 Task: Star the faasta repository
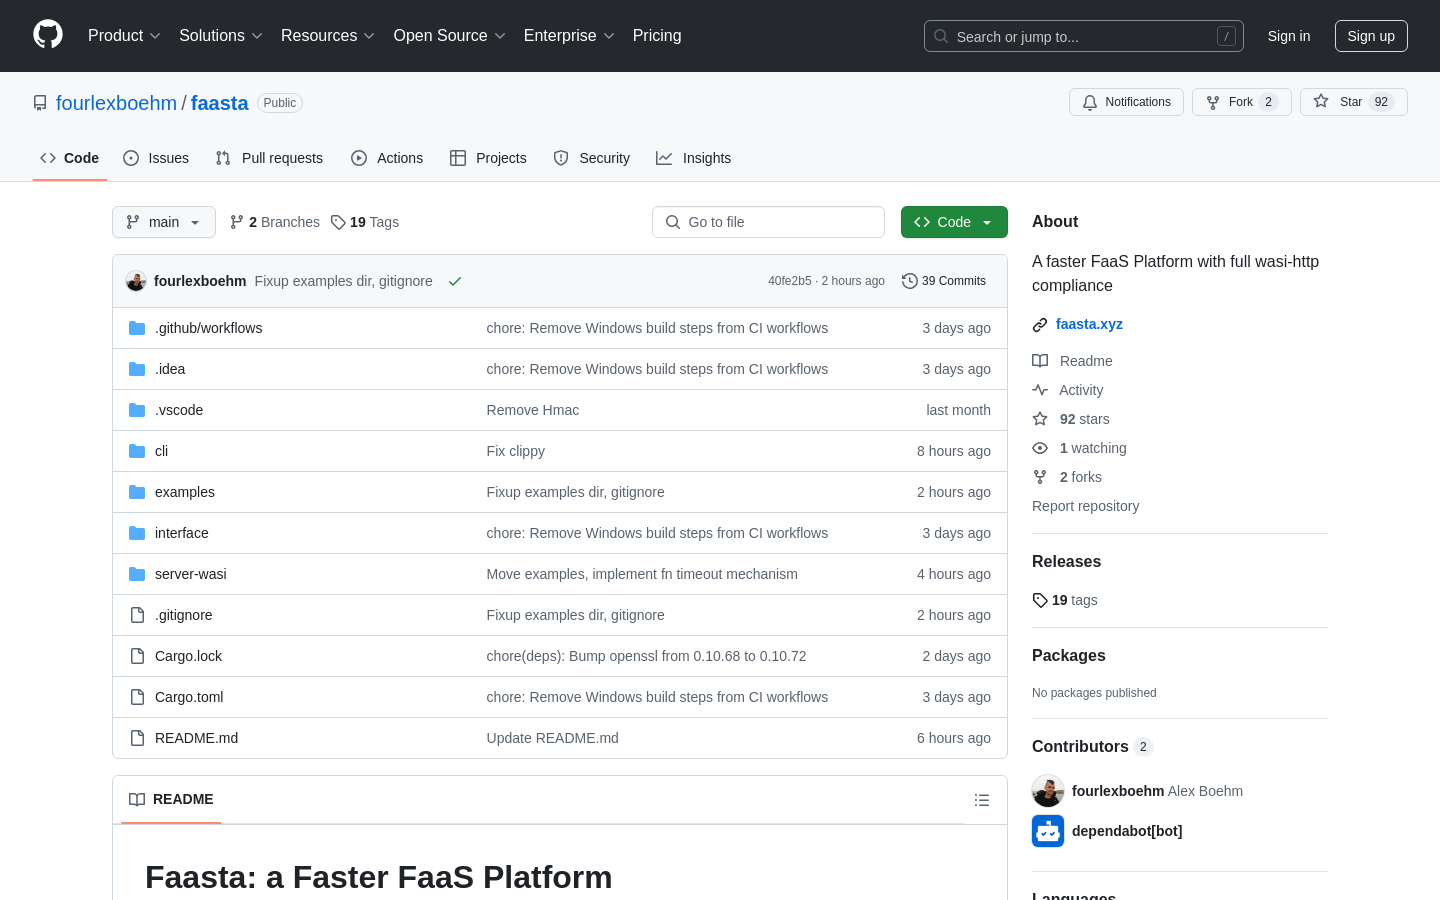1353,102
